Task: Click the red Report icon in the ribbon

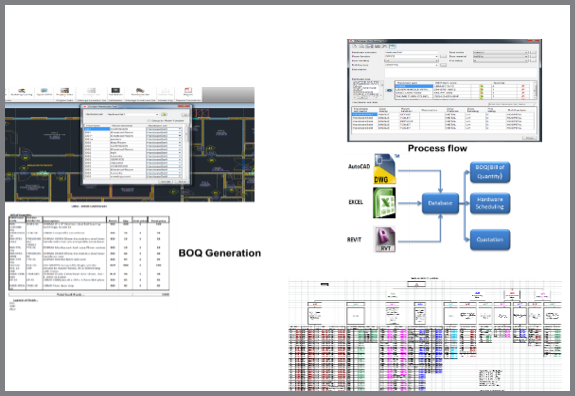Action: [188, 91]
